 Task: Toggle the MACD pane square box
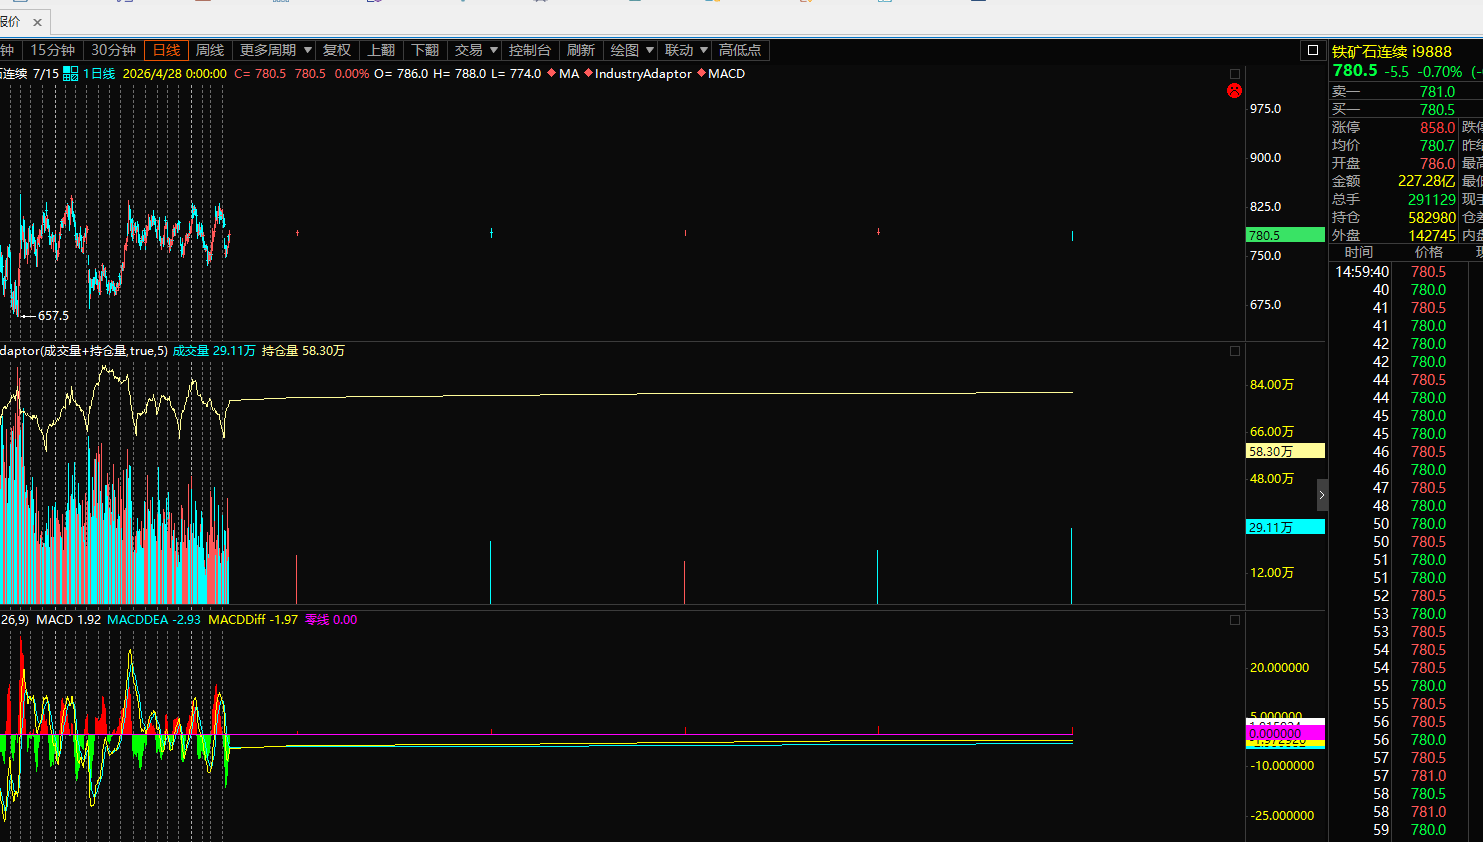pos(1235,620)
